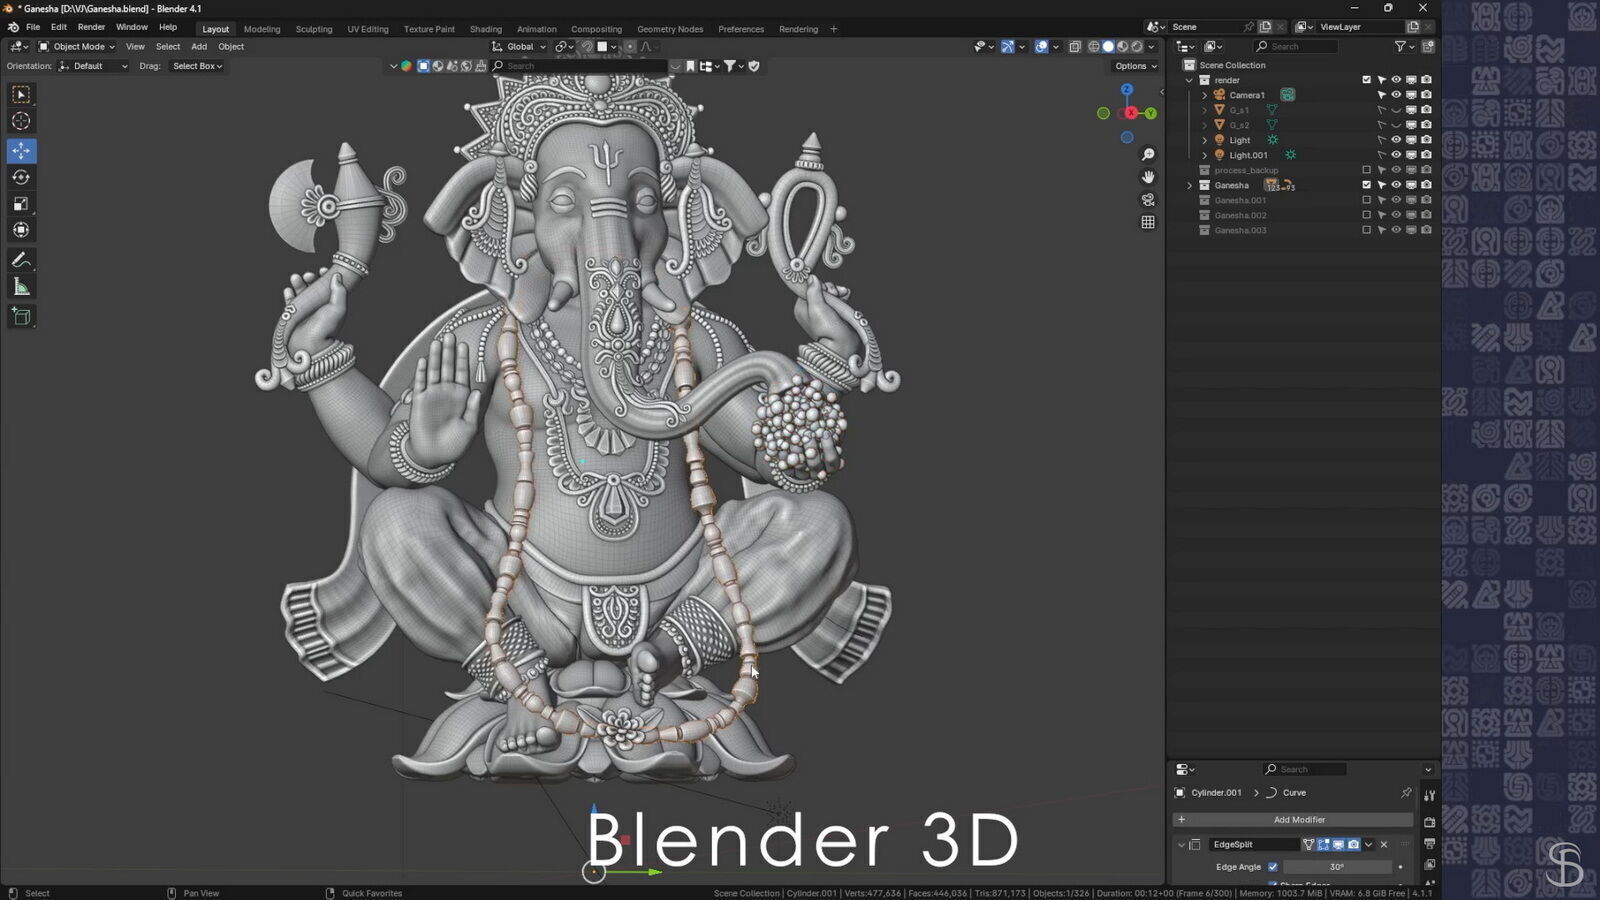Open the viewport Add menu
This screenshot has height=900, width=1600.
click(199, 46)
